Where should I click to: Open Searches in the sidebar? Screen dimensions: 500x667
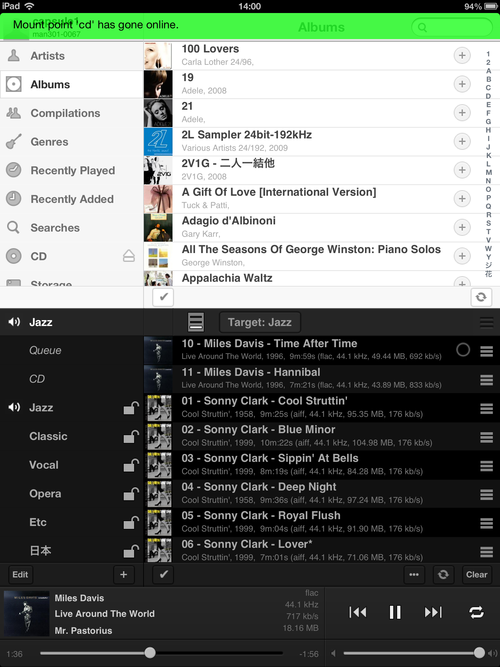coord(71,228)
